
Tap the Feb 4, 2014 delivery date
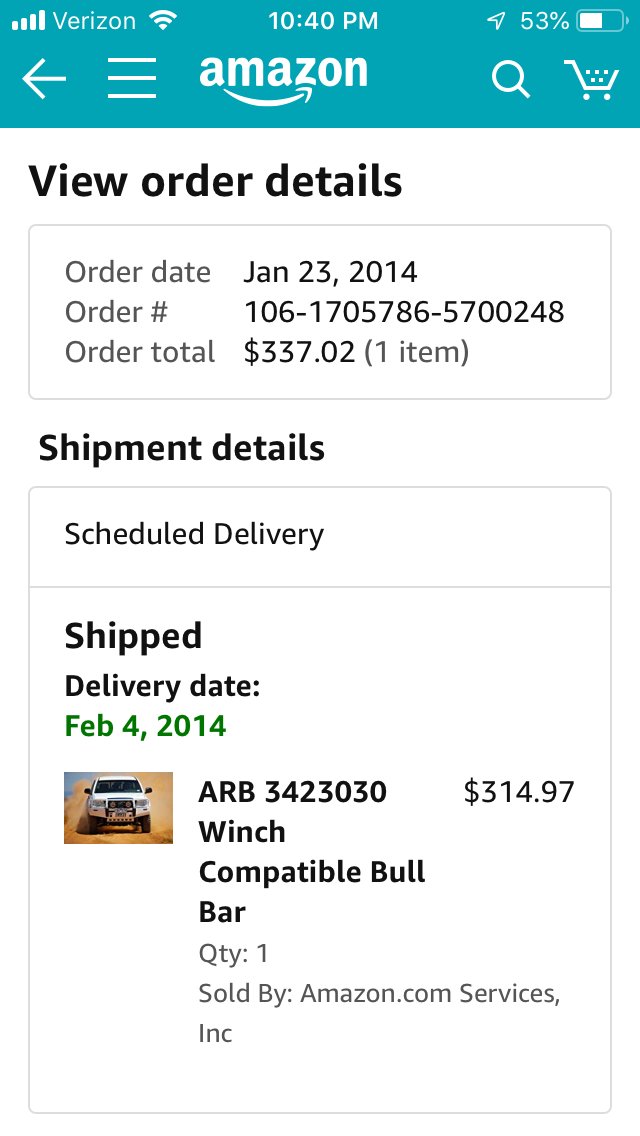tap(146, 726)
